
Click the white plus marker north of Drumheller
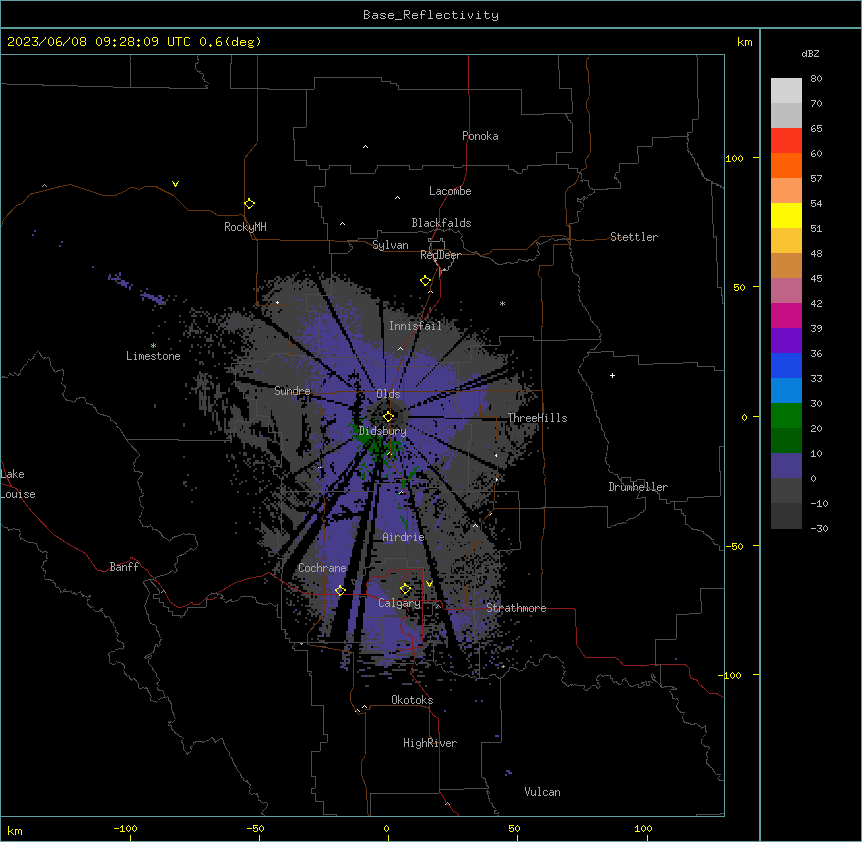tap(612, 375)
